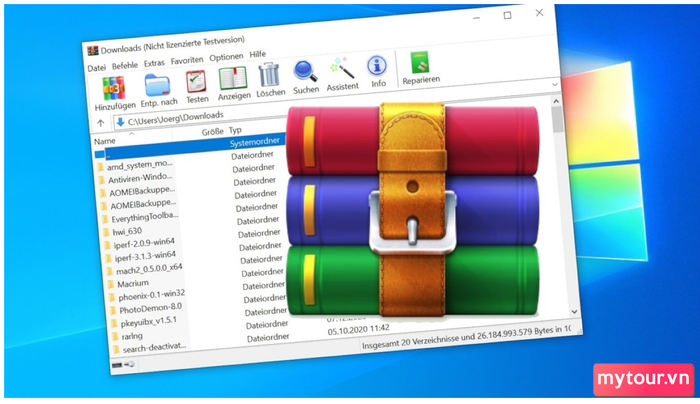700x404 pixels.
Task: Select the pkeyuibx_v1.5.1 folder
Action: pos(149,321)
